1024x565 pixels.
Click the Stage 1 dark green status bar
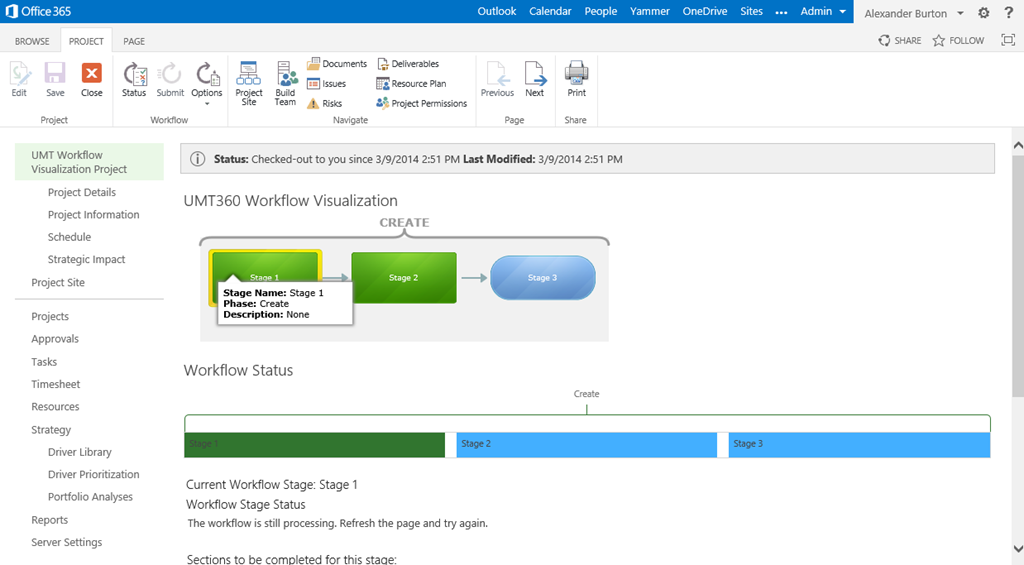tap(314, 444)
